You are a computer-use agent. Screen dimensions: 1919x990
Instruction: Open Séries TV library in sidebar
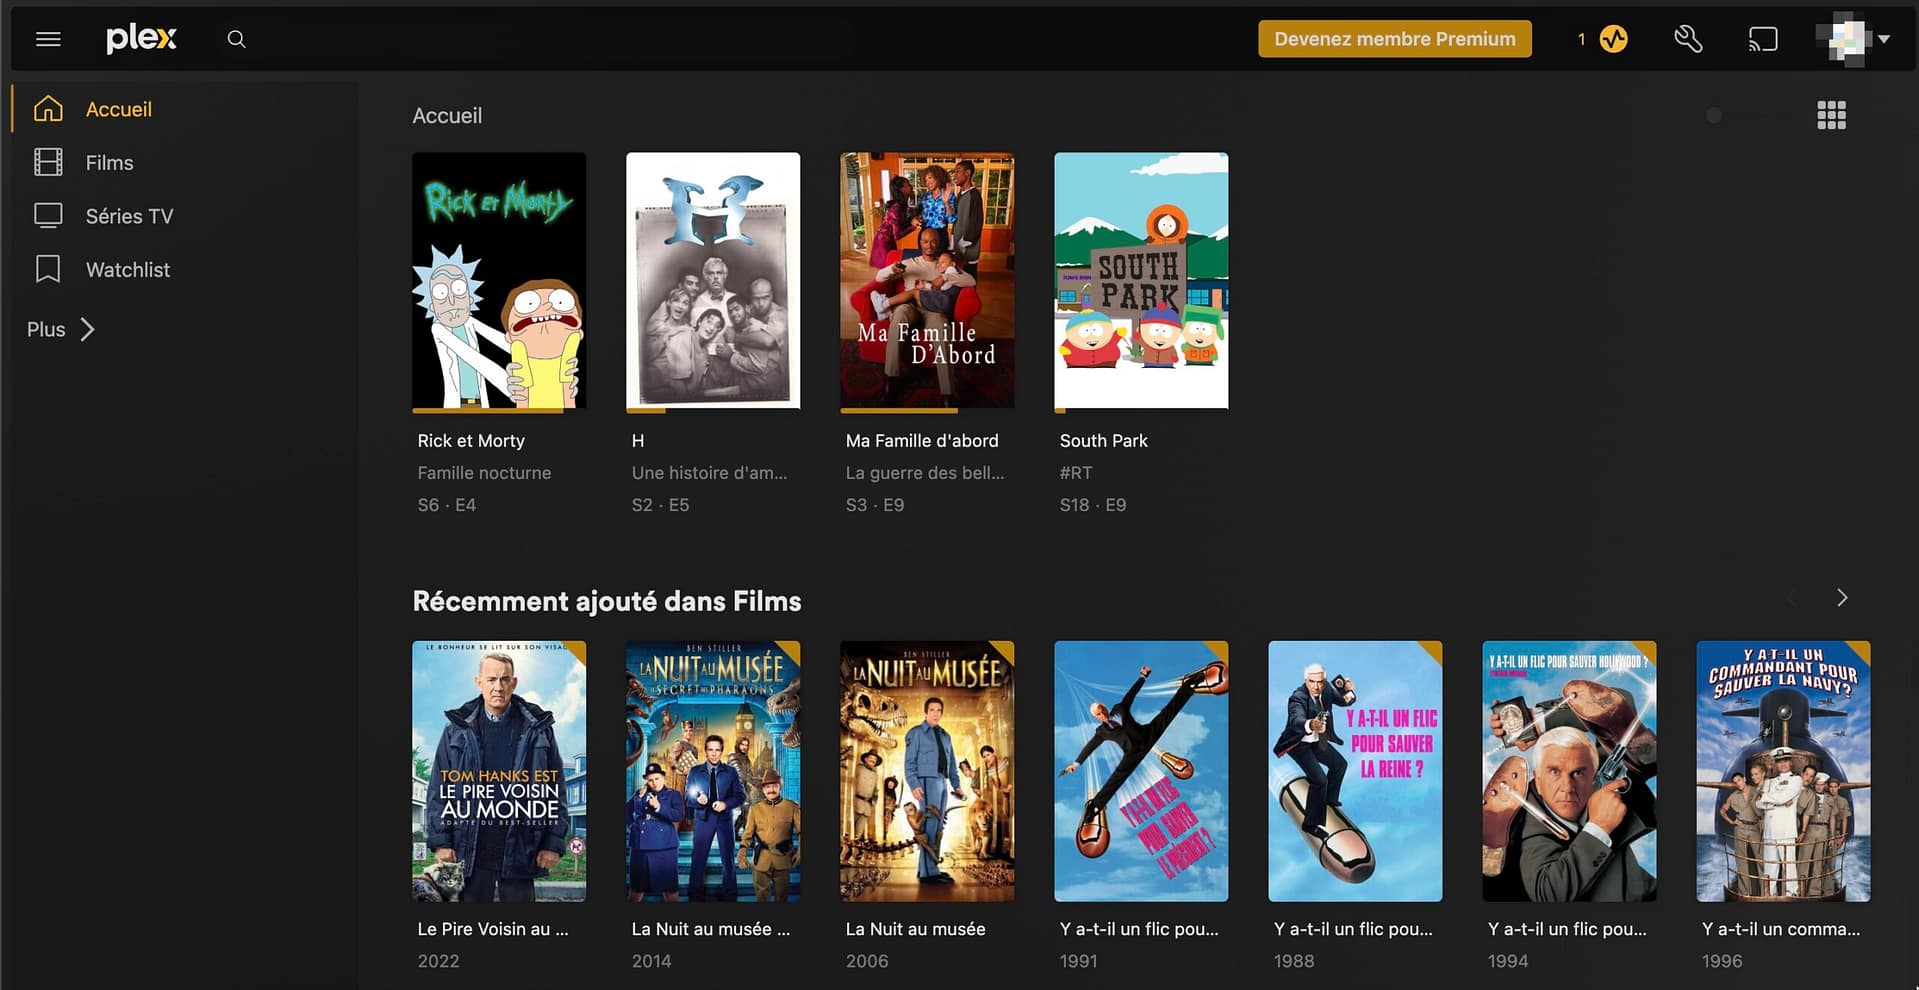(129, 216)
